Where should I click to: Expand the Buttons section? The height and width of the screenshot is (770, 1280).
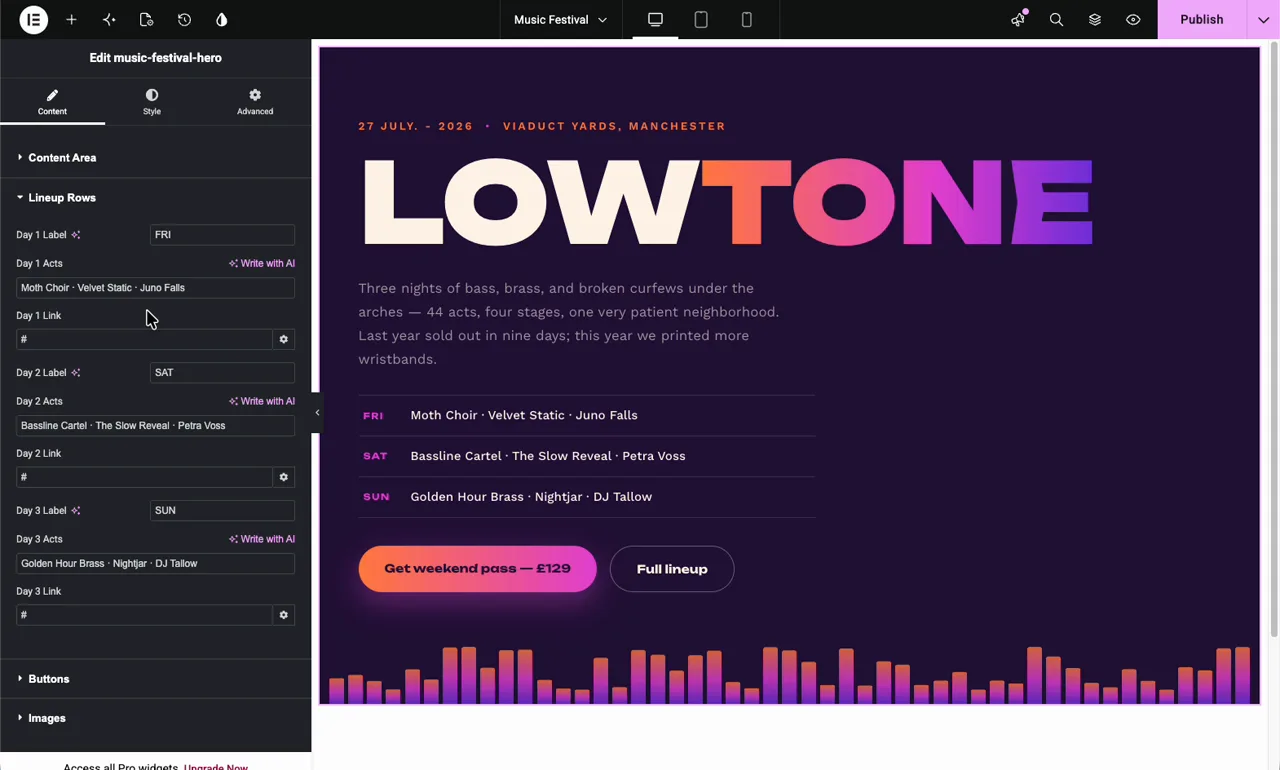point(155,679)
